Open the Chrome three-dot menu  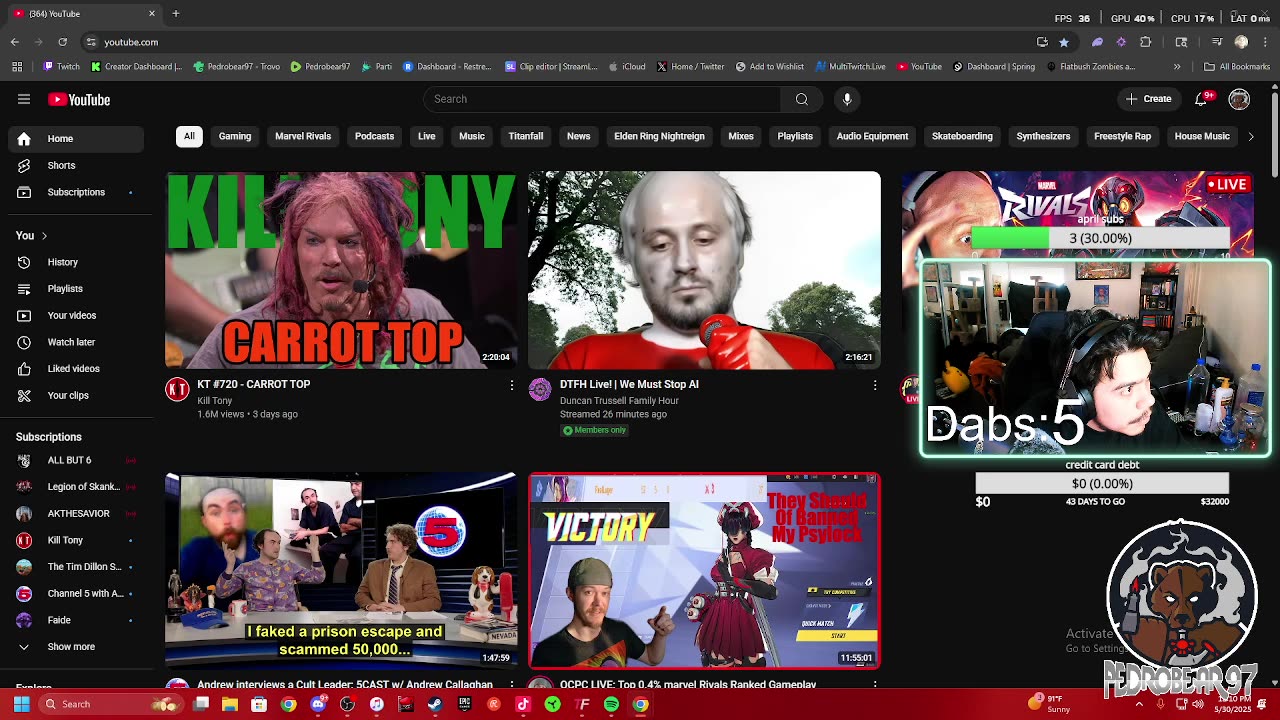1264,42
